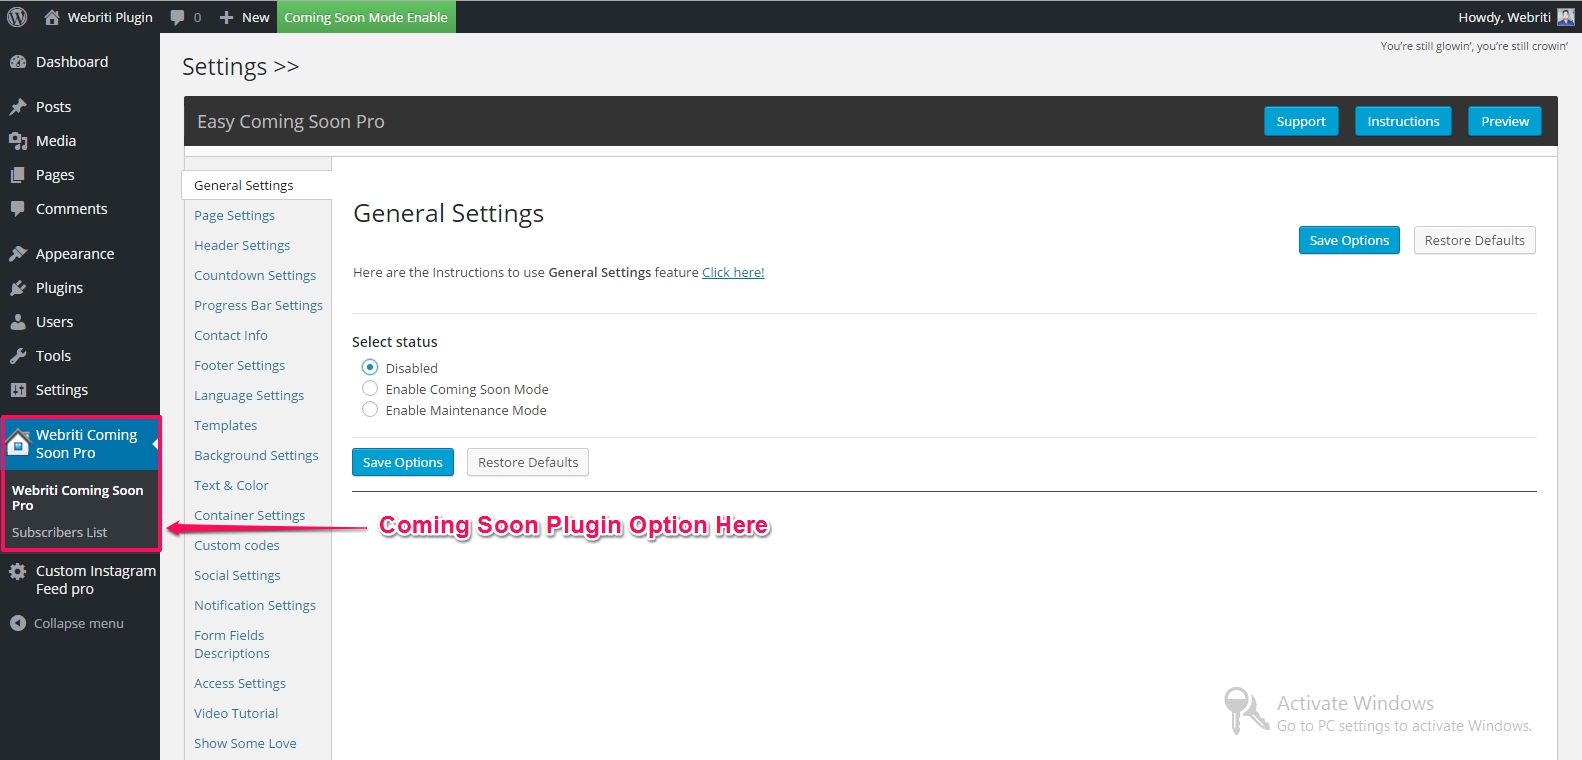The image size is (1582, 760).
Task: Click the Appearance paintbrush icon
Action: pos(18,254)
